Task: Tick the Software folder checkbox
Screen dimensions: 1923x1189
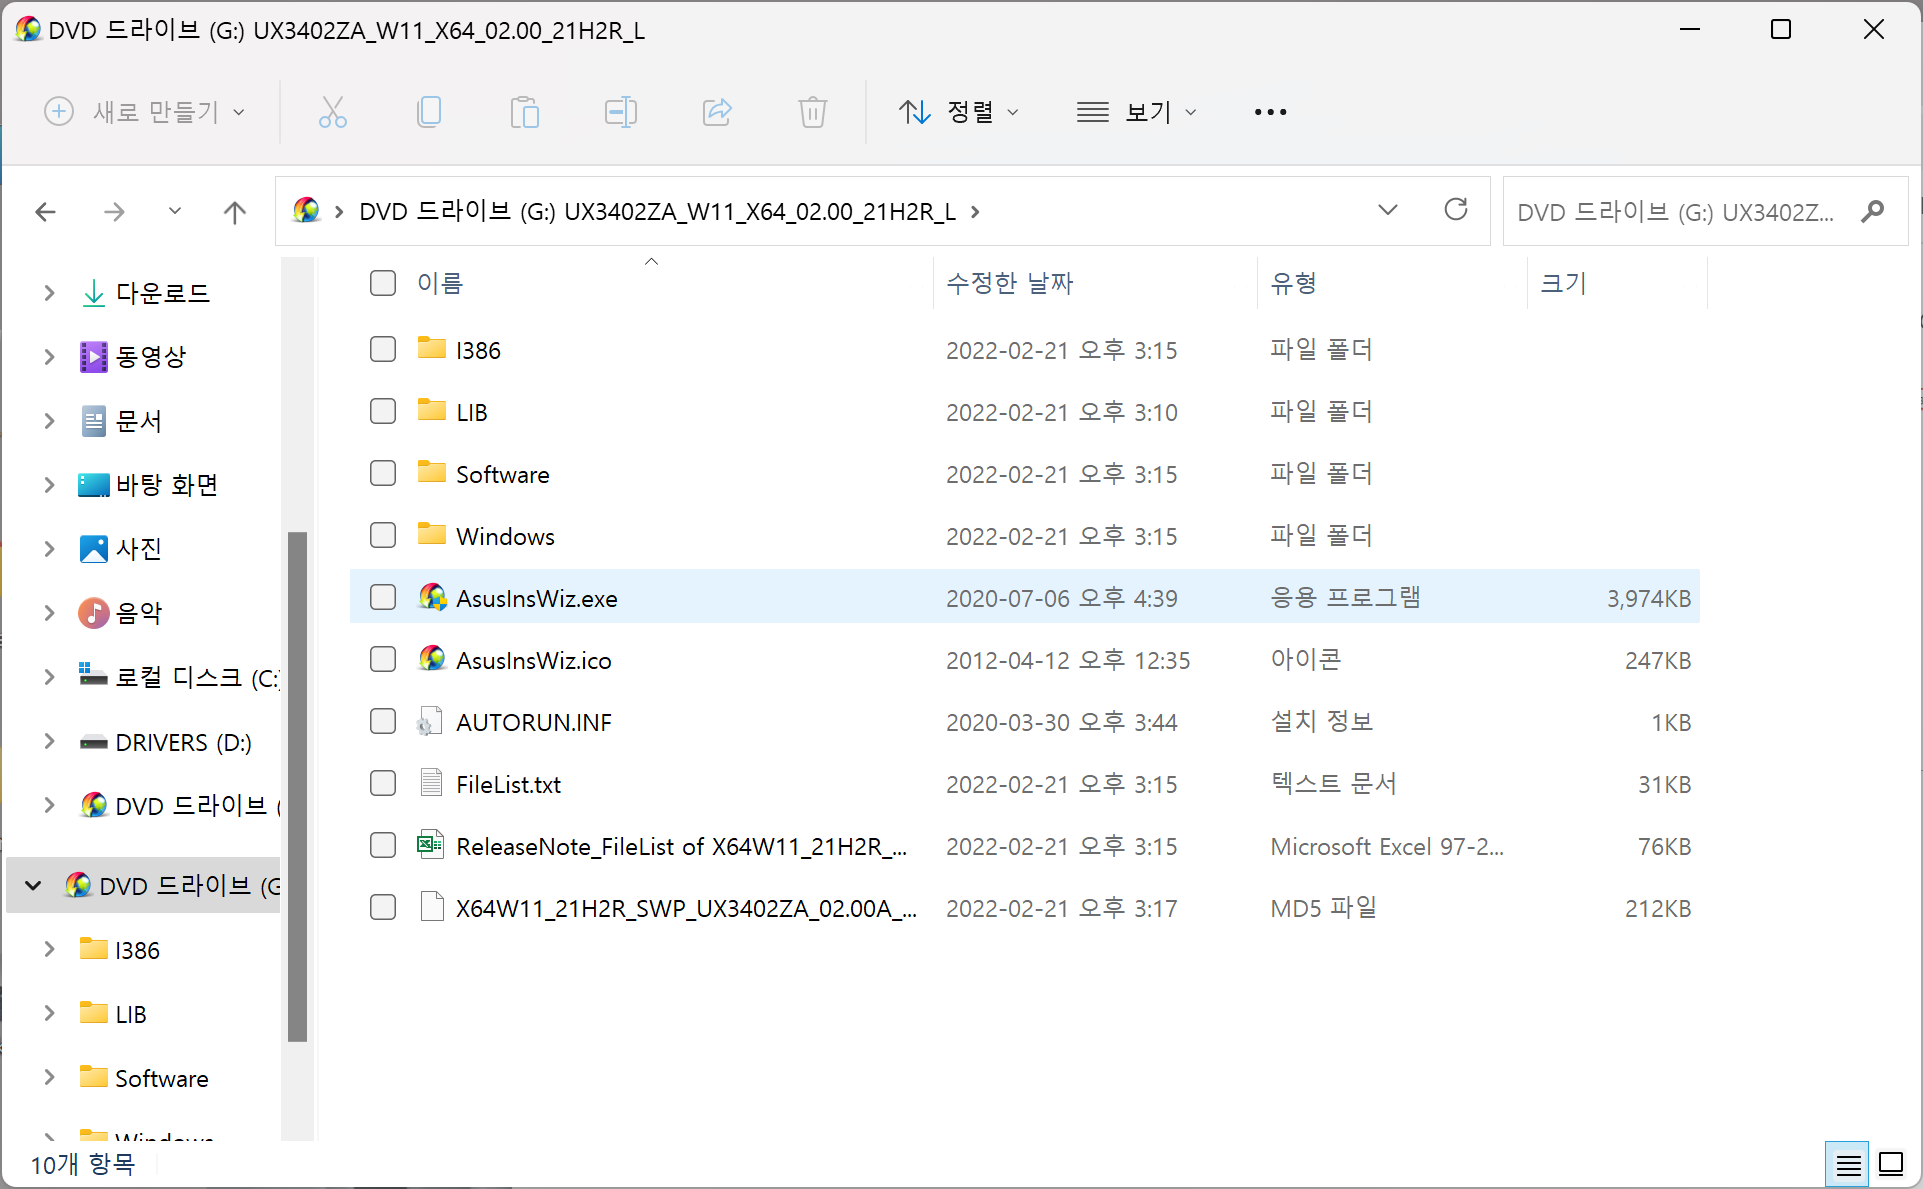Action: click(x=383, y=474)
